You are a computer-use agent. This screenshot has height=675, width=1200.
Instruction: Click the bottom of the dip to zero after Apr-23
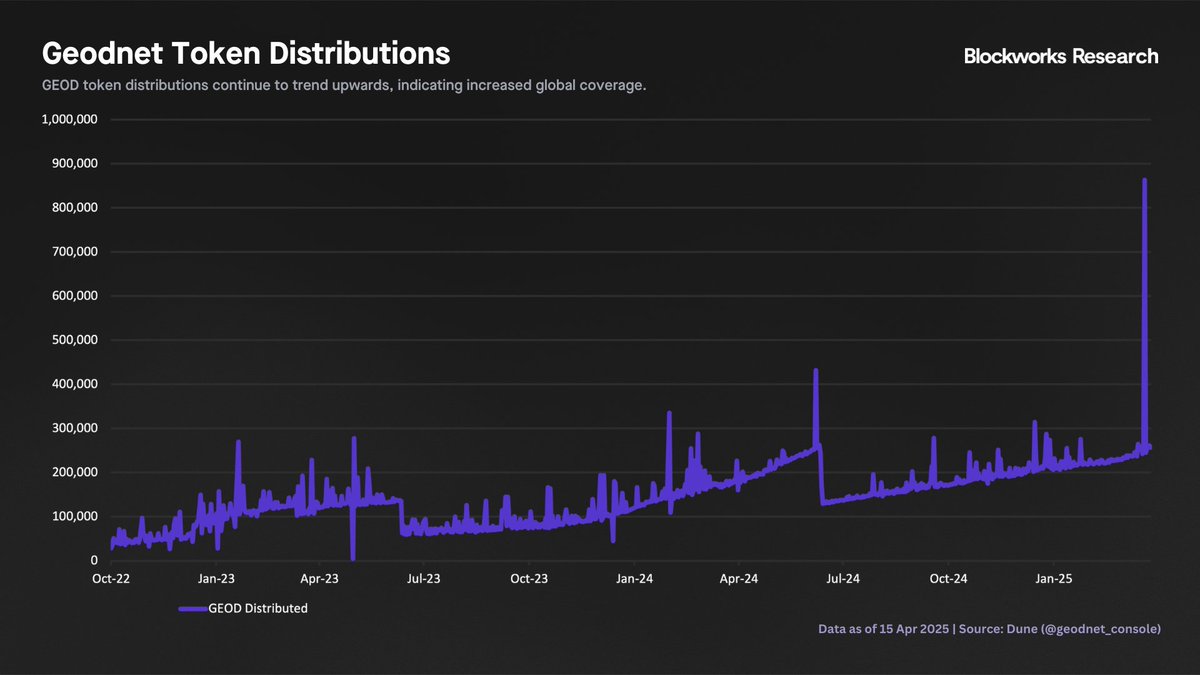pyautogui.click(x=353, y=558)
